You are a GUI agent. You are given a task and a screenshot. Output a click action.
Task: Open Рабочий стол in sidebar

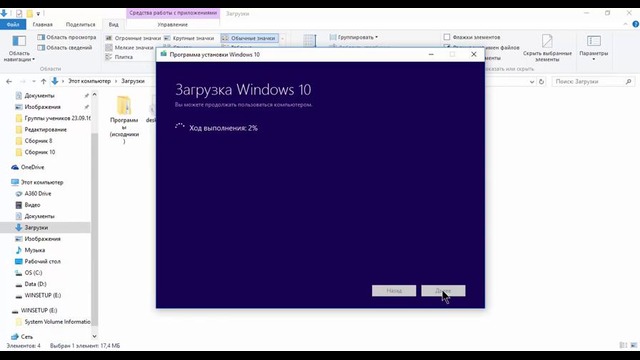42,262
